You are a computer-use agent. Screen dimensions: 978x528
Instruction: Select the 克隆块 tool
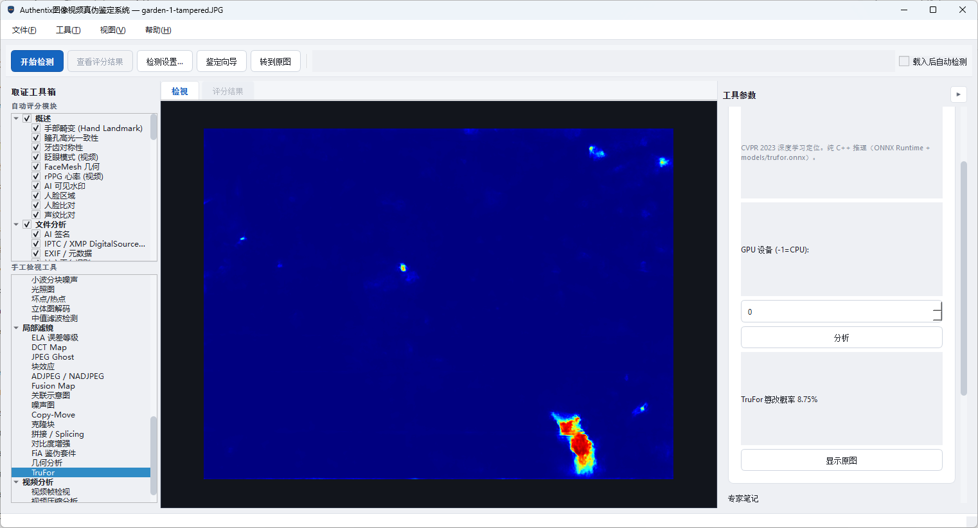[43, 425]
